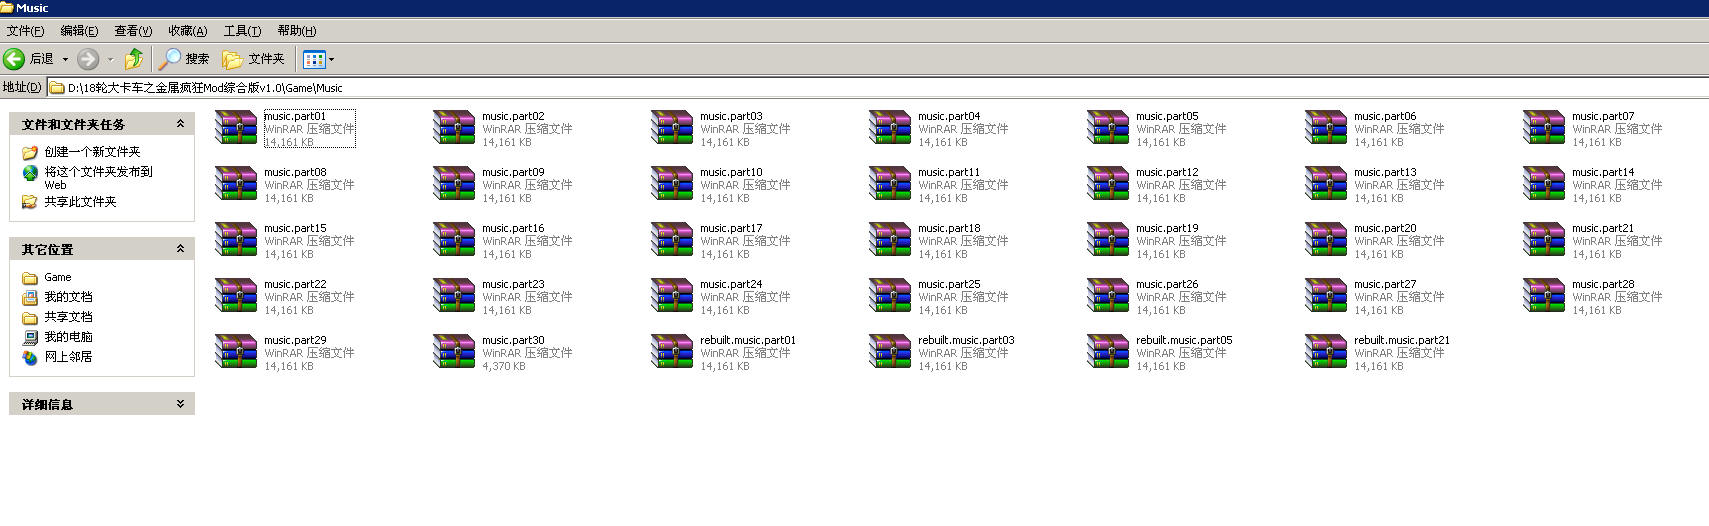
Task: Click 创建一个新文件夹 link
Action: pyautogui.click(x=92, y=152)
